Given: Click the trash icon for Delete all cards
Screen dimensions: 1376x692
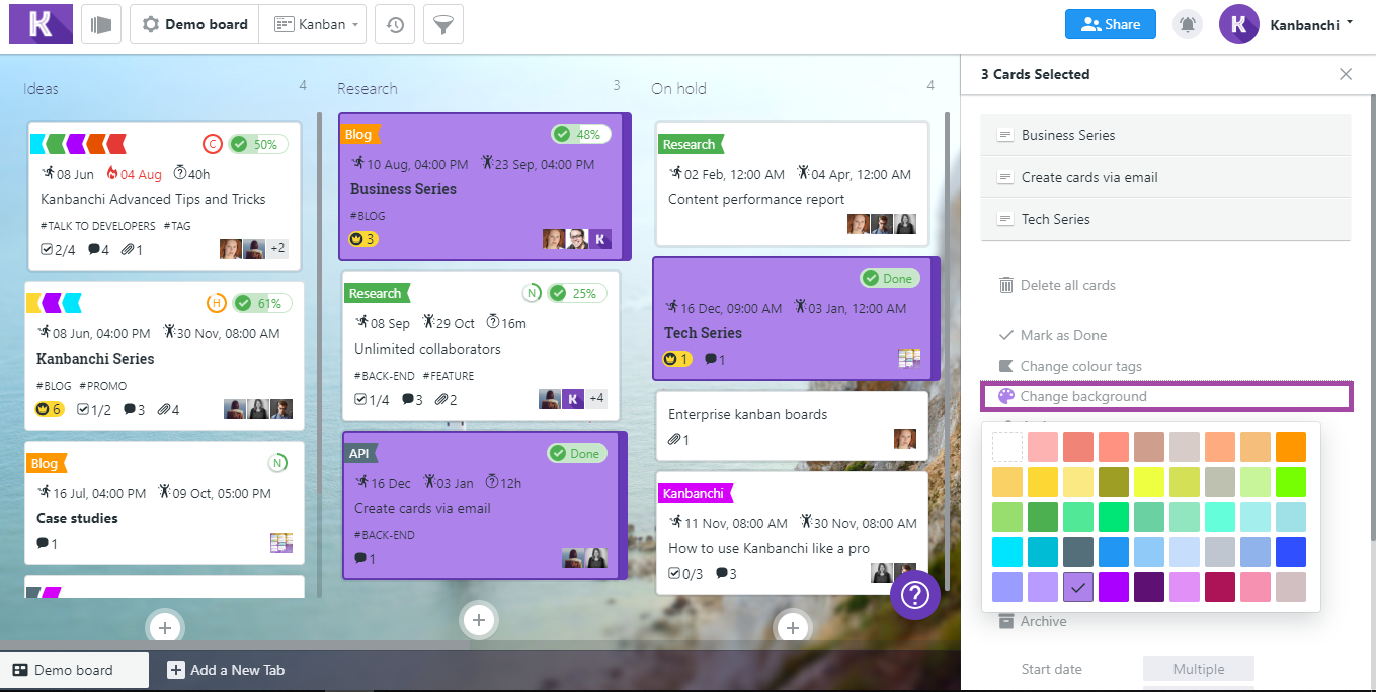Looking at the screenshot, I should click(x=1006, y=285).
